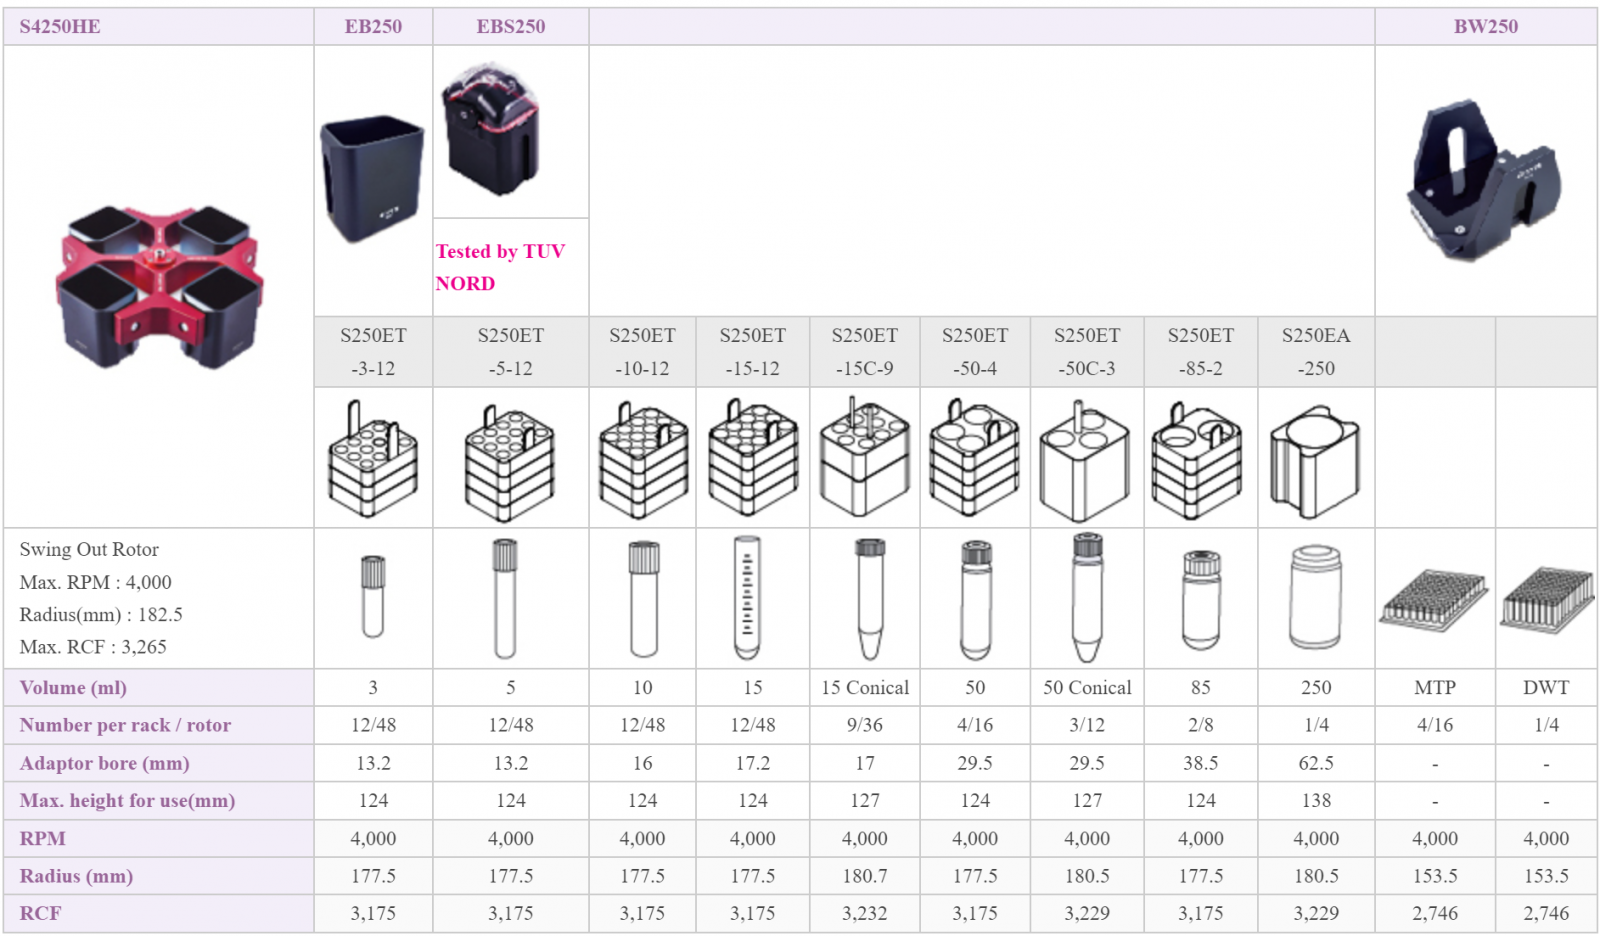Screen dimensions: 1600x936
Task: Click the S250ET-3-12 adaptor rack drawing
Action: 373,458
